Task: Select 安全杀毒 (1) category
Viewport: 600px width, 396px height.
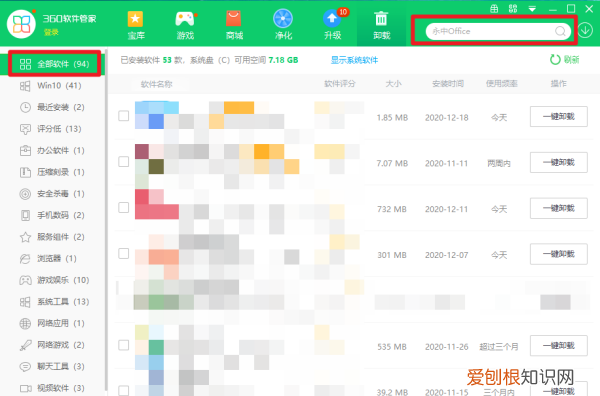Action: click(x=52, y=194)
